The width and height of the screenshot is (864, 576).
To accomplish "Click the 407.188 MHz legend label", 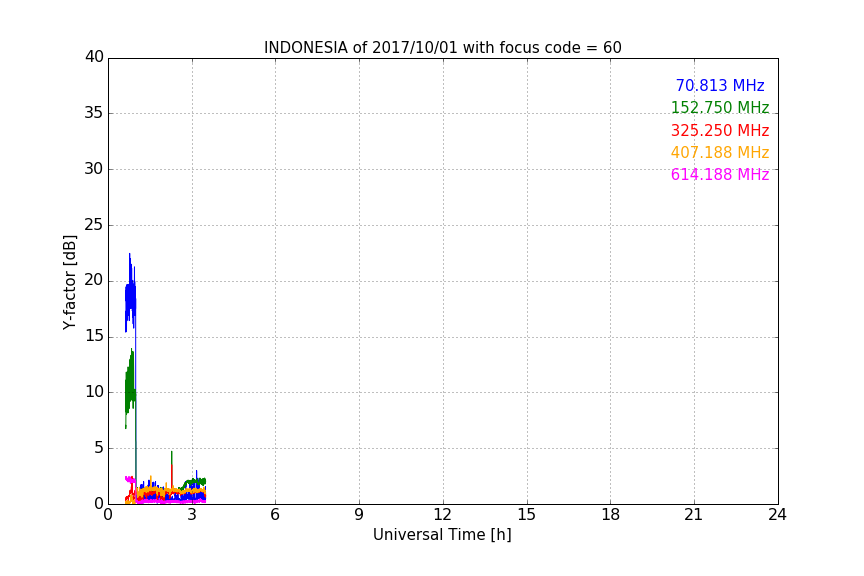I will click(x=720, y=153).
